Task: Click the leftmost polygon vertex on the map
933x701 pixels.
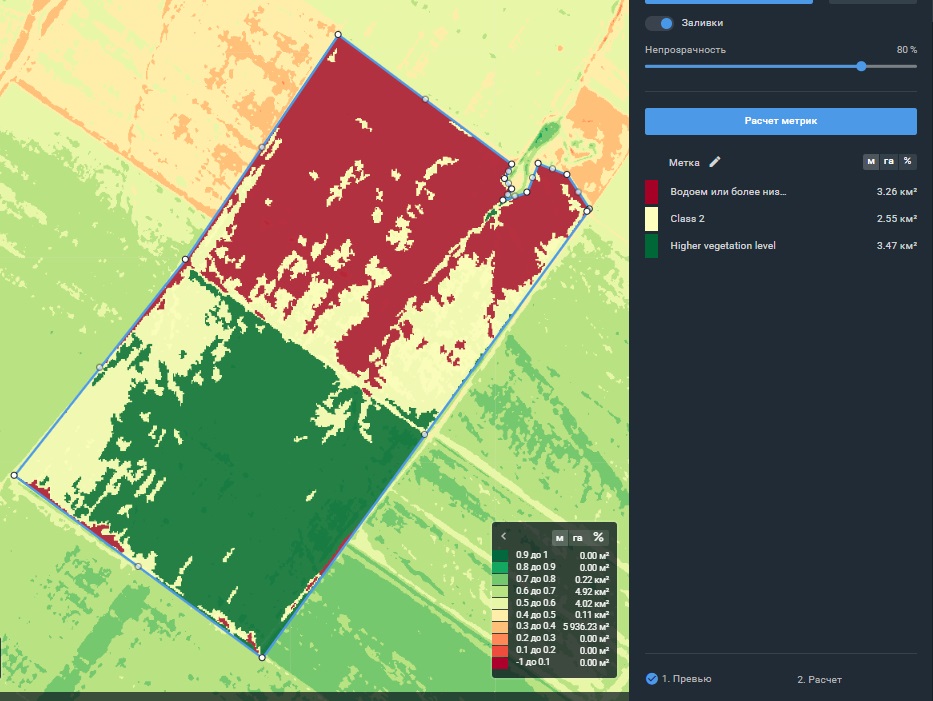Action: tap(14, 476)
